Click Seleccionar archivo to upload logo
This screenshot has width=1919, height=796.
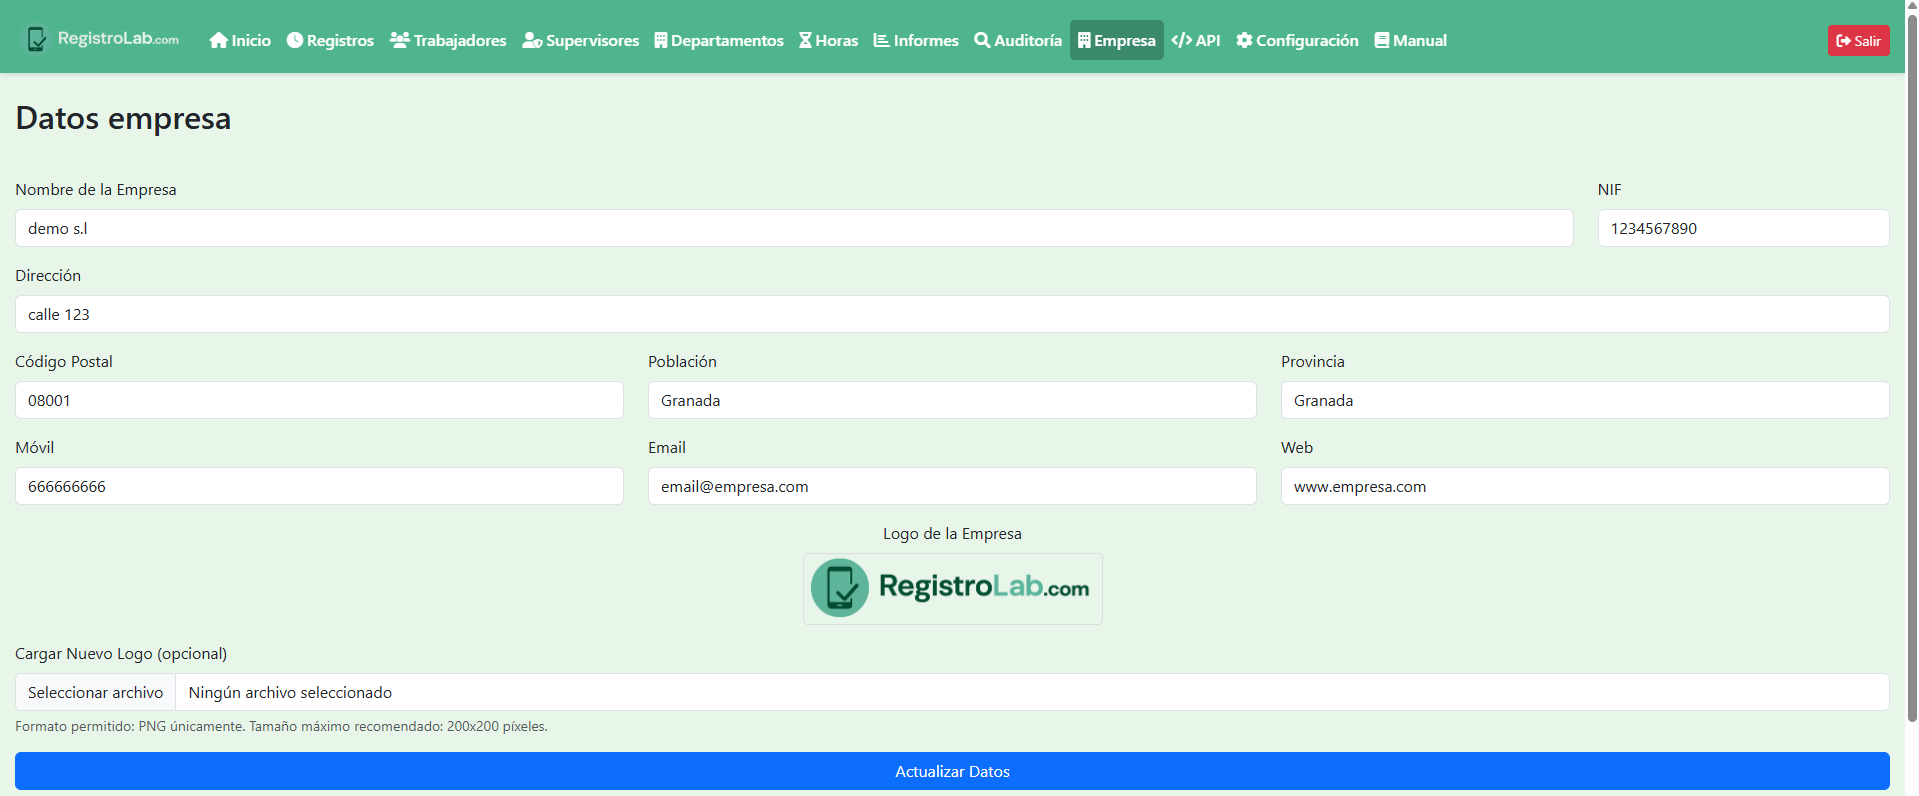(95, 692)
